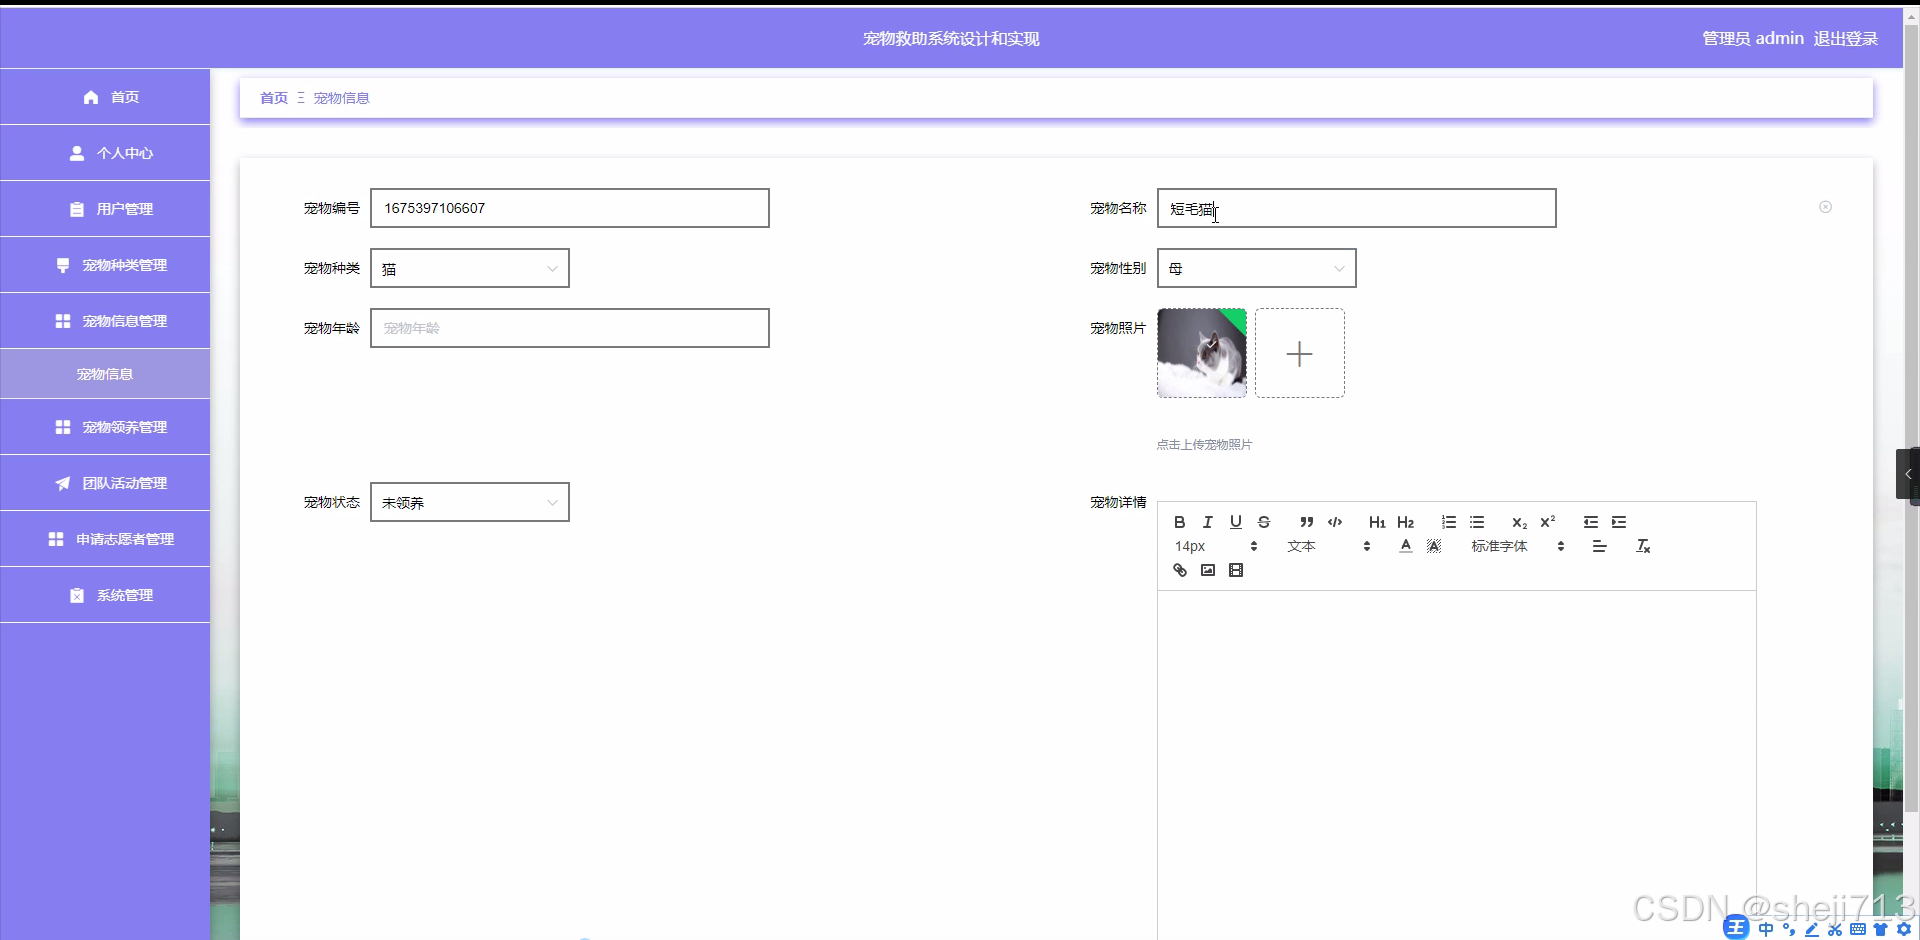1920x940 pixels.
Task: Apply underline formatting in the editor
Action: [1236, 521]
